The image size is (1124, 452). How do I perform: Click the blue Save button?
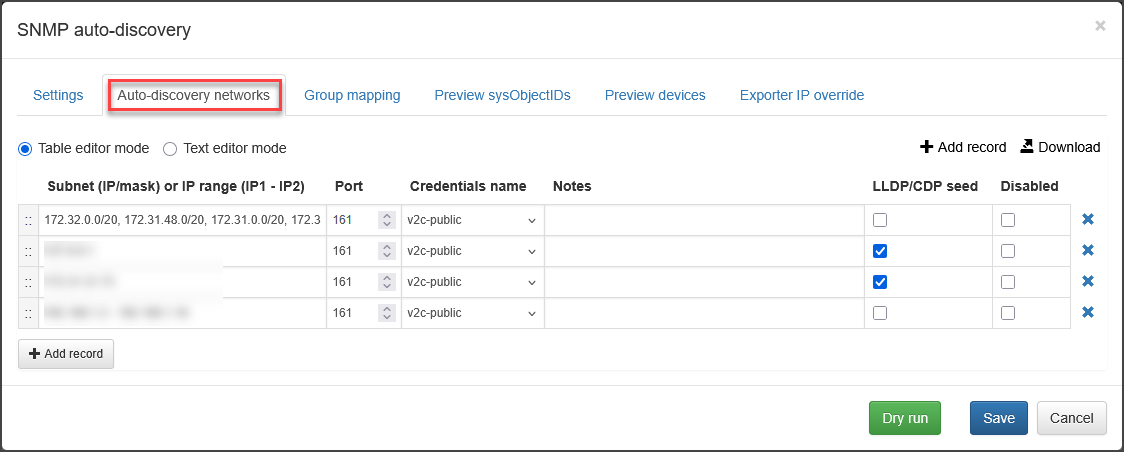pyautogui.click(x=998, y=418)
